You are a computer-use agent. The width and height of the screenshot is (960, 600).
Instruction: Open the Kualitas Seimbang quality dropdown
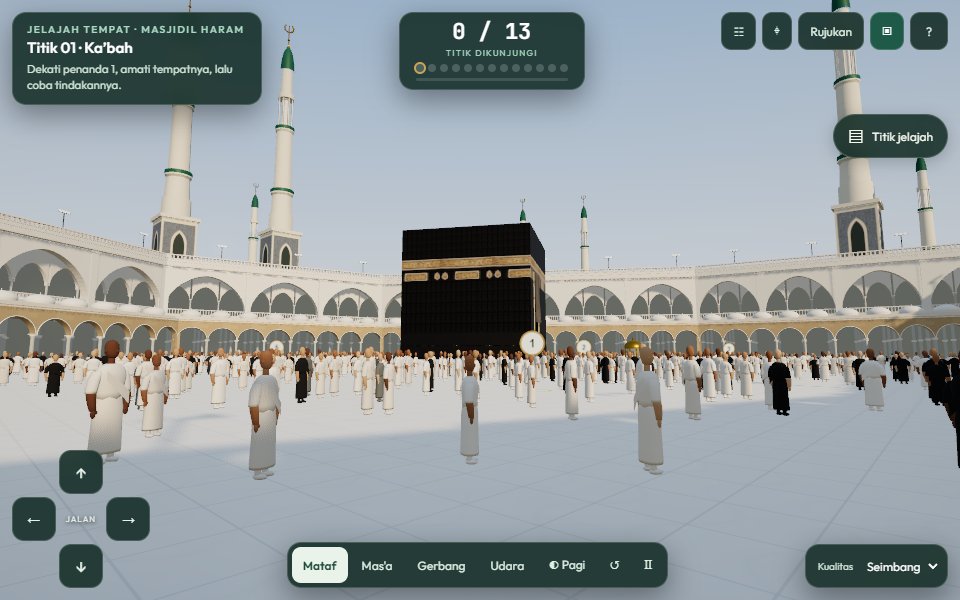(x=876, y=566)
